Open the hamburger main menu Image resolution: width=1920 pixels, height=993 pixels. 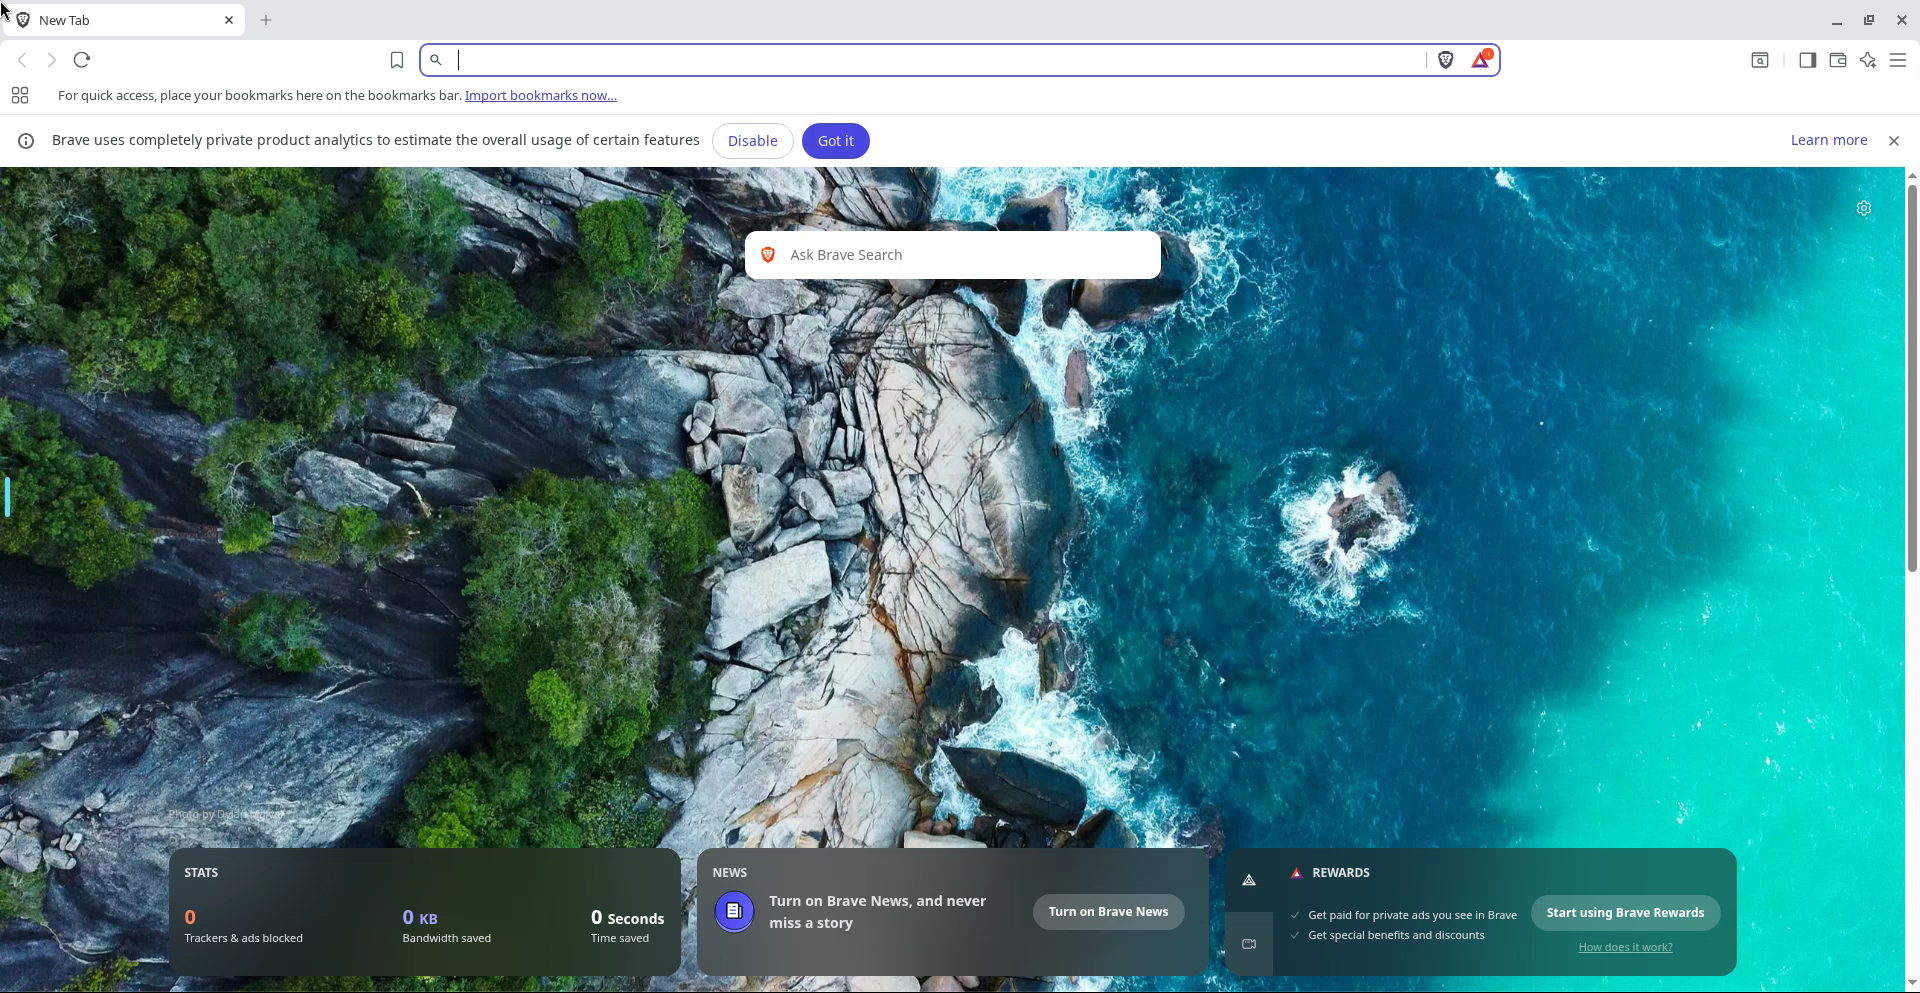1897,60
